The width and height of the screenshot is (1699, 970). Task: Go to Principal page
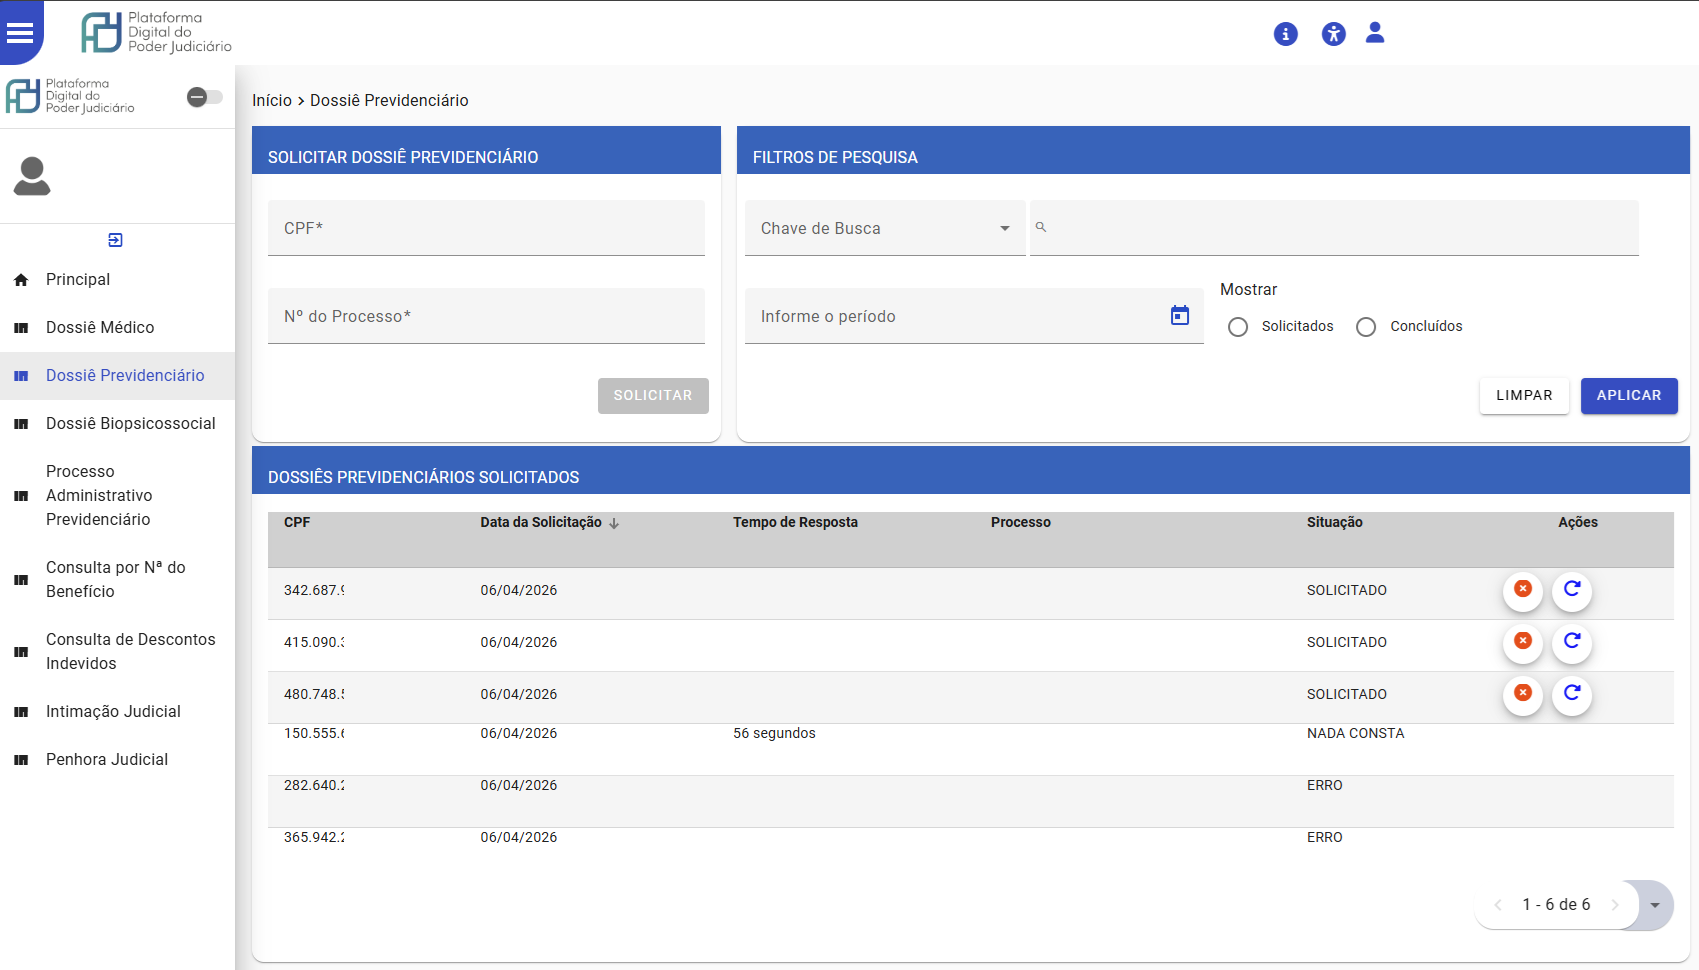117,280
